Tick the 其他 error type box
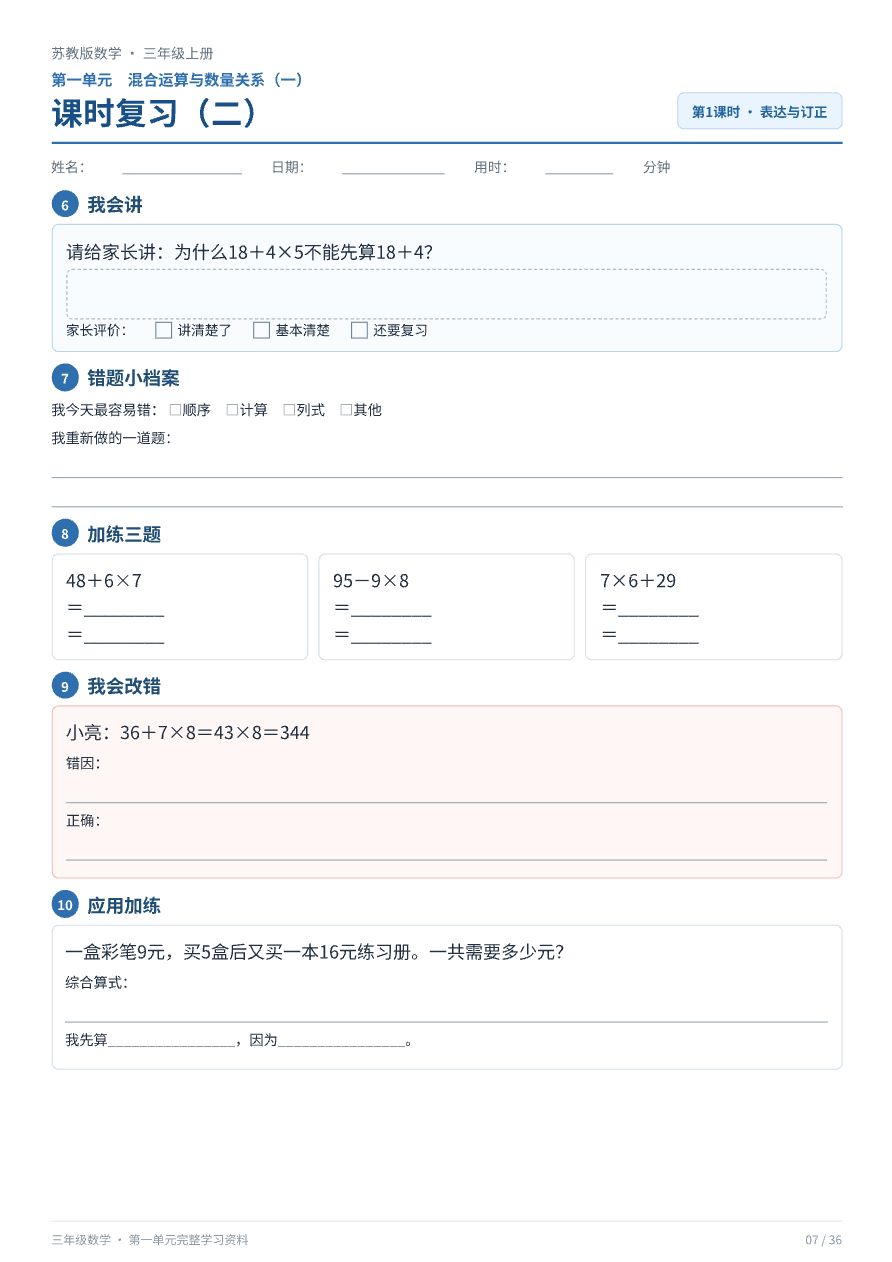 [346, 410]
